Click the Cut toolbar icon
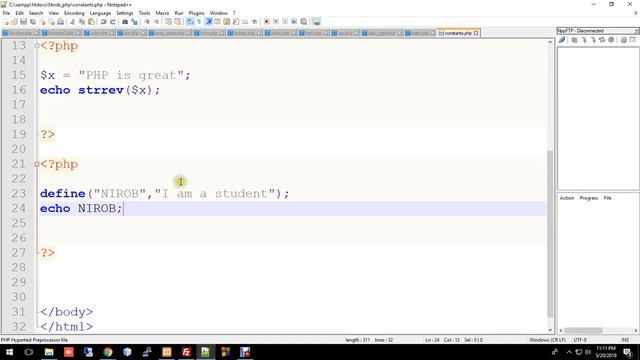 (x=72, y=22)
